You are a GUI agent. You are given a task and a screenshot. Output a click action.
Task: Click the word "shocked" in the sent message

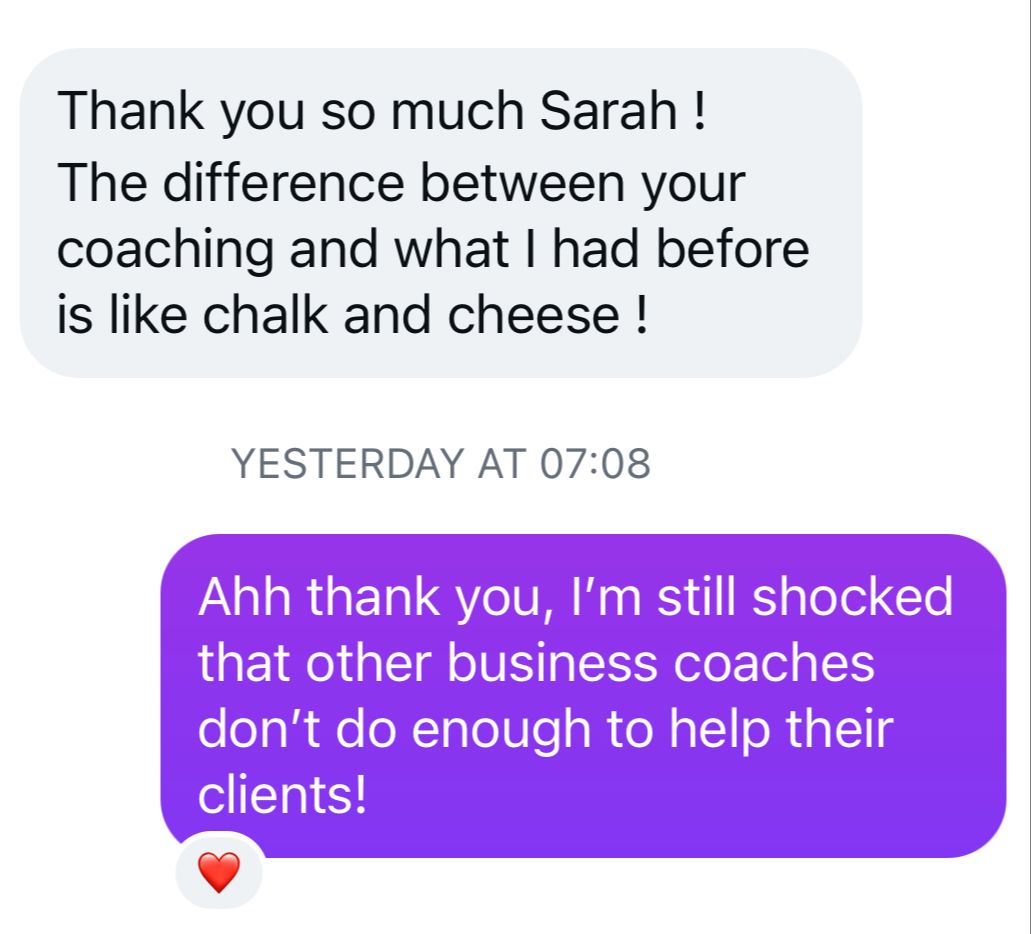(852, 597)
